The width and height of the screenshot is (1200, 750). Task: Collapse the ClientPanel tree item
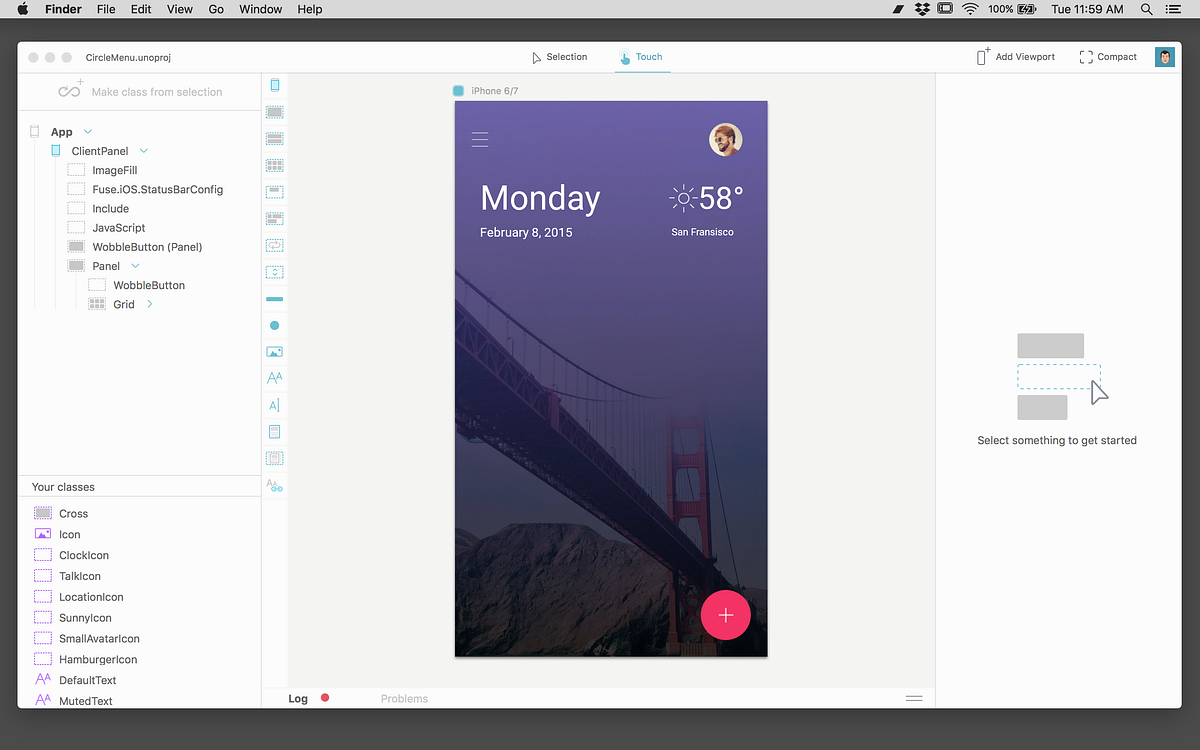[x=142, y=150]
